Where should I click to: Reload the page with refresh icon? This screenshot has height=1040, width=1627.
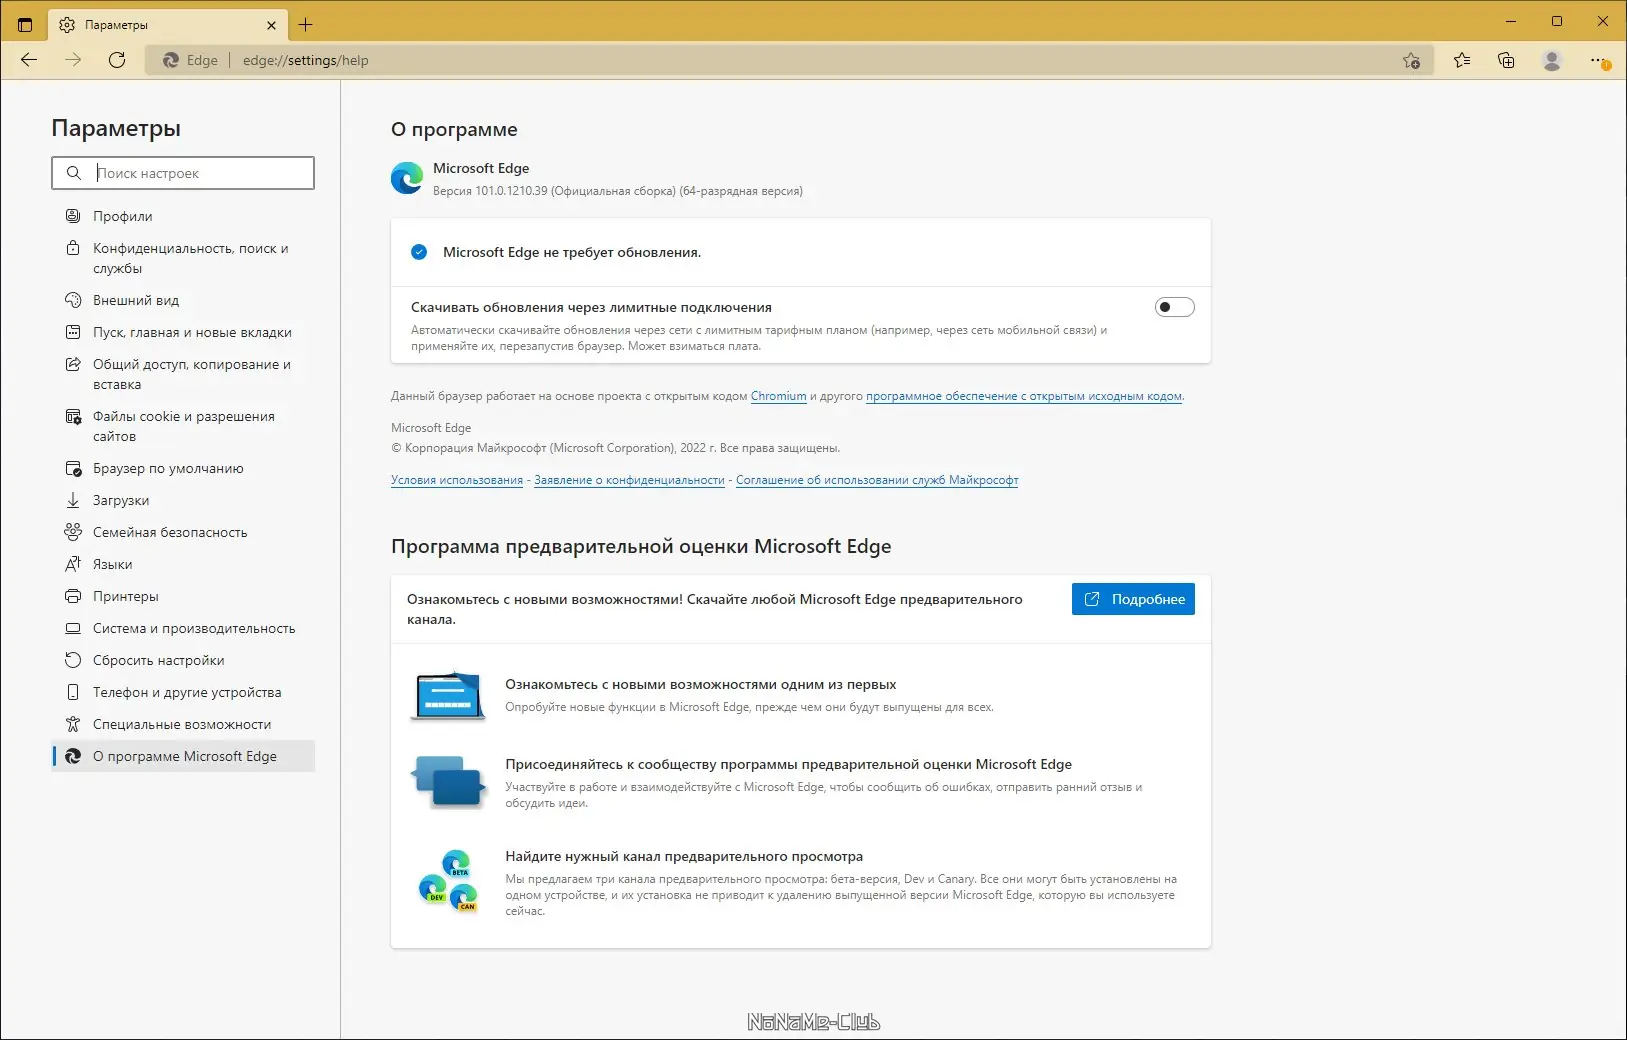[117, 60]
